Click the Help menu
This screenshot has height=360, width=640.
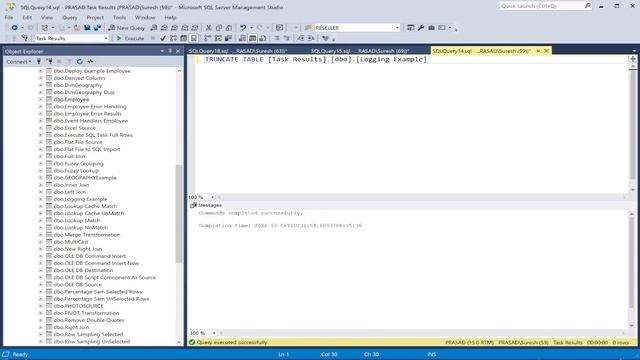click(x=170, y=18)
